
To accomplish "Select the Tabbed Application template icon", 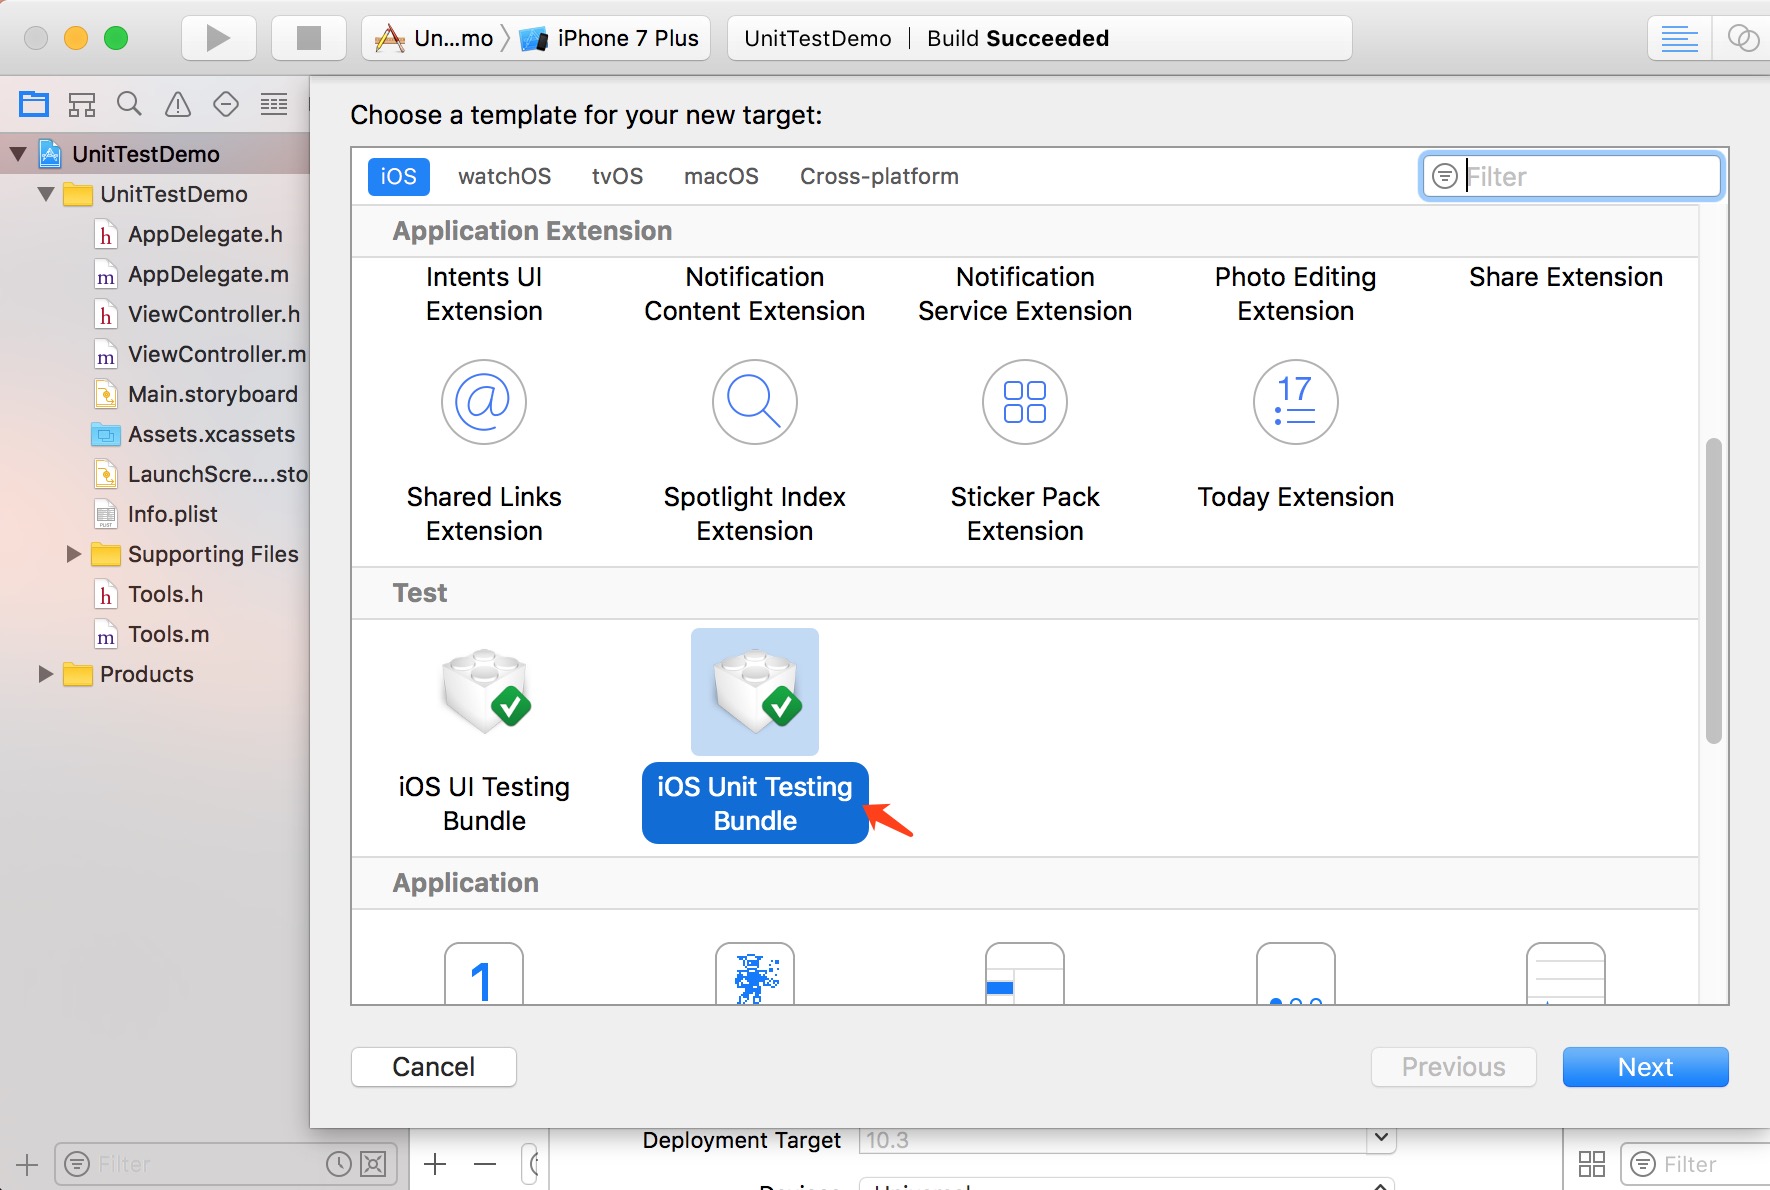I will point(1566,973).
